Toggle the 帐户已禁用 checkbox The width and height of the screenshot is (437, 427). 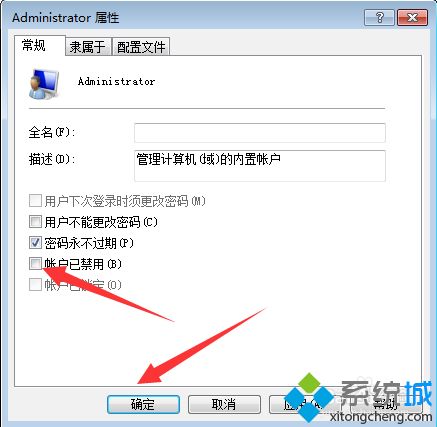pyautogui.click(x=35, y=264)
